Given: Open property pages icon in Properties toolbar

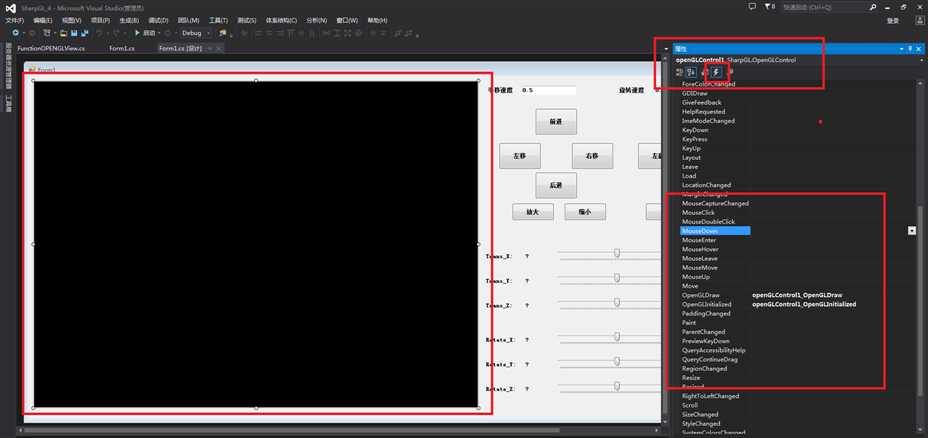Looking at the screenshot, I should coord(730,72).
